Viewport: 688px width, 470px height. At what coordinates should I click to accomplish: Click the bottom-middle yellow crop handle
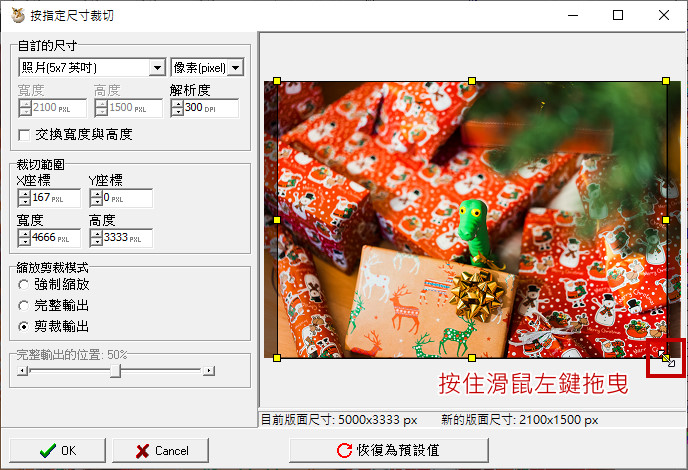[472, 358]
